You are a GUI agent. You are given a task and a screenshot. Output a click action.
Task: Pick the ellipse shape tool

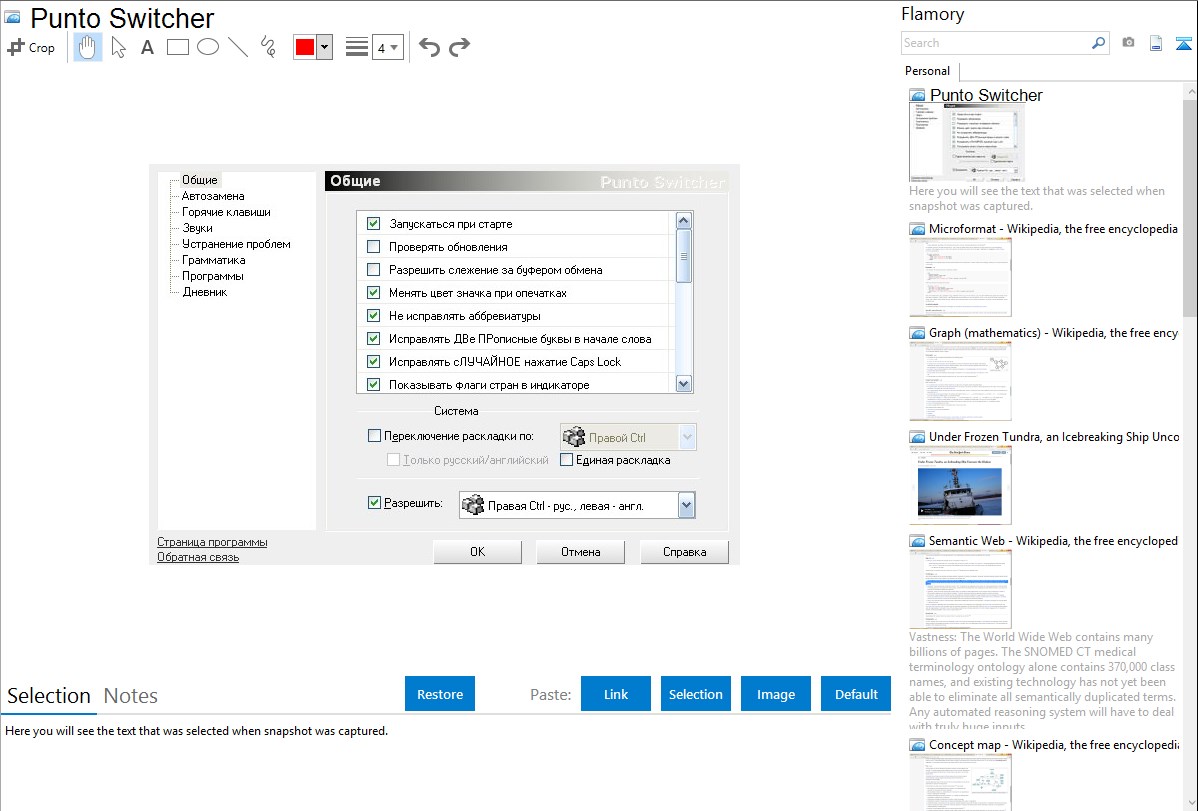tap(208, 47)
